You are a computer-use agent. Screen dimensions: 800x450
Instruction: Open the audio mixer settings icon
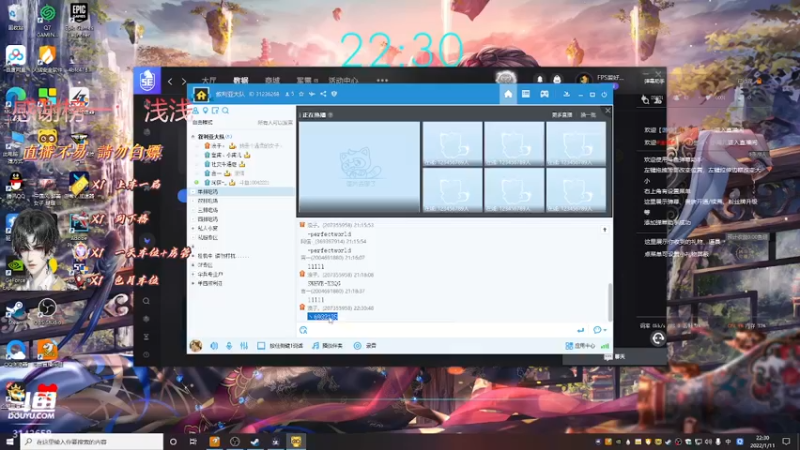pyautogui.click(x=244, y=346)
